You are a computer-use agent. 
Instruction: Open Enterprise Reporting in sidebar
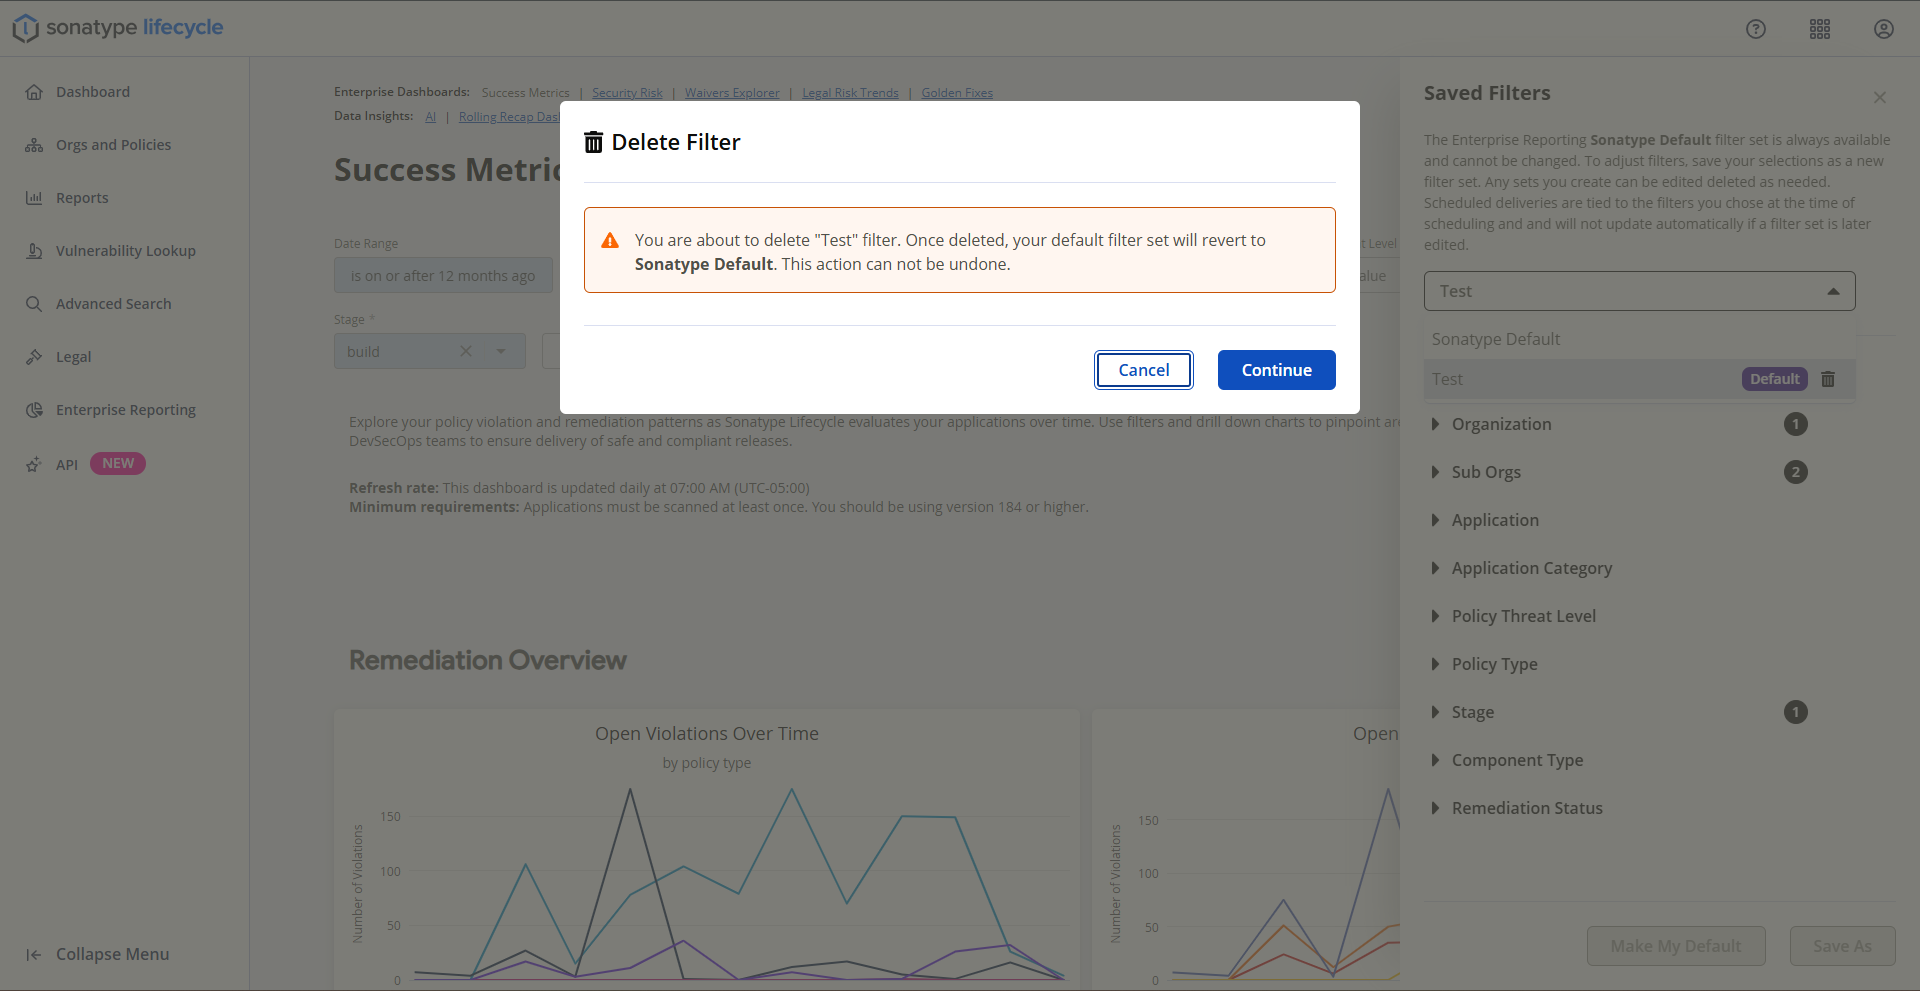click(126, 410)
